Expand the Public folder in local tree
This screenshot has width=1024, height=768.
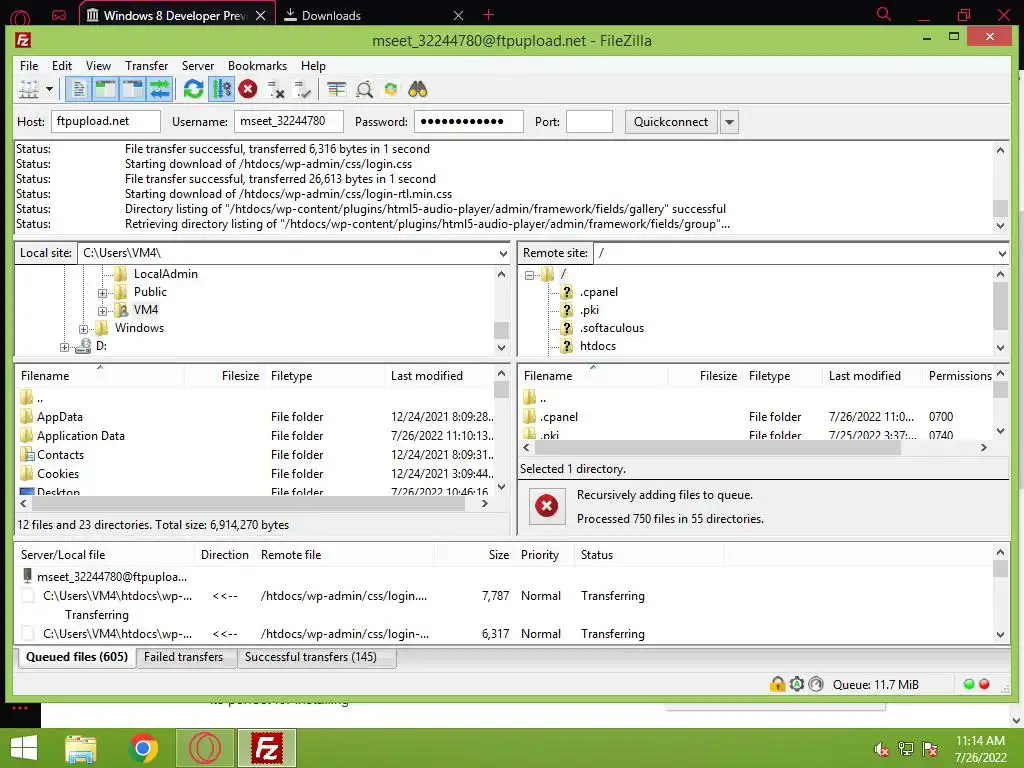(102, 293)
